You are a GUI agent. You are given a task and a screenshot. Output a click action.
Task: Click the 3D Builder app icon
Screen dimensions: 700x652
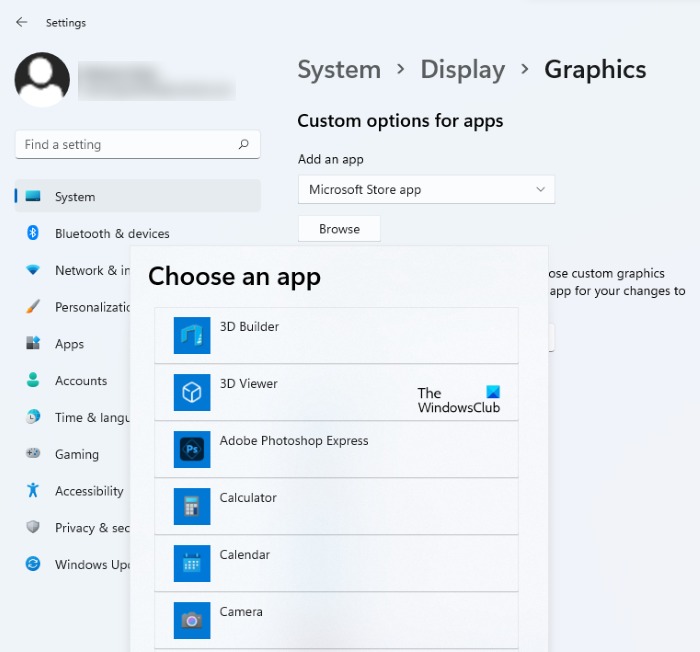(x=191, y=336)
